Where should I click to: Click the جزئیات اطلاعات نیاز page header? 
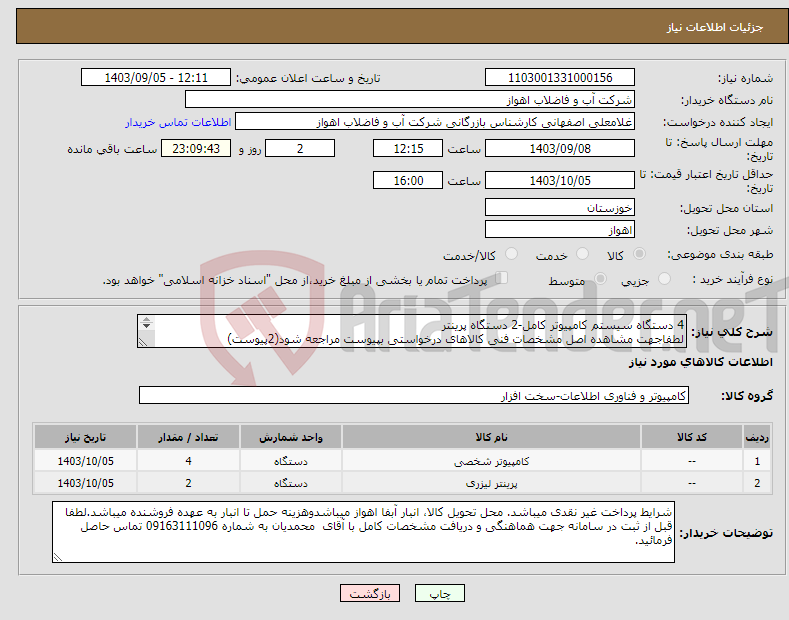click(715, 27)
